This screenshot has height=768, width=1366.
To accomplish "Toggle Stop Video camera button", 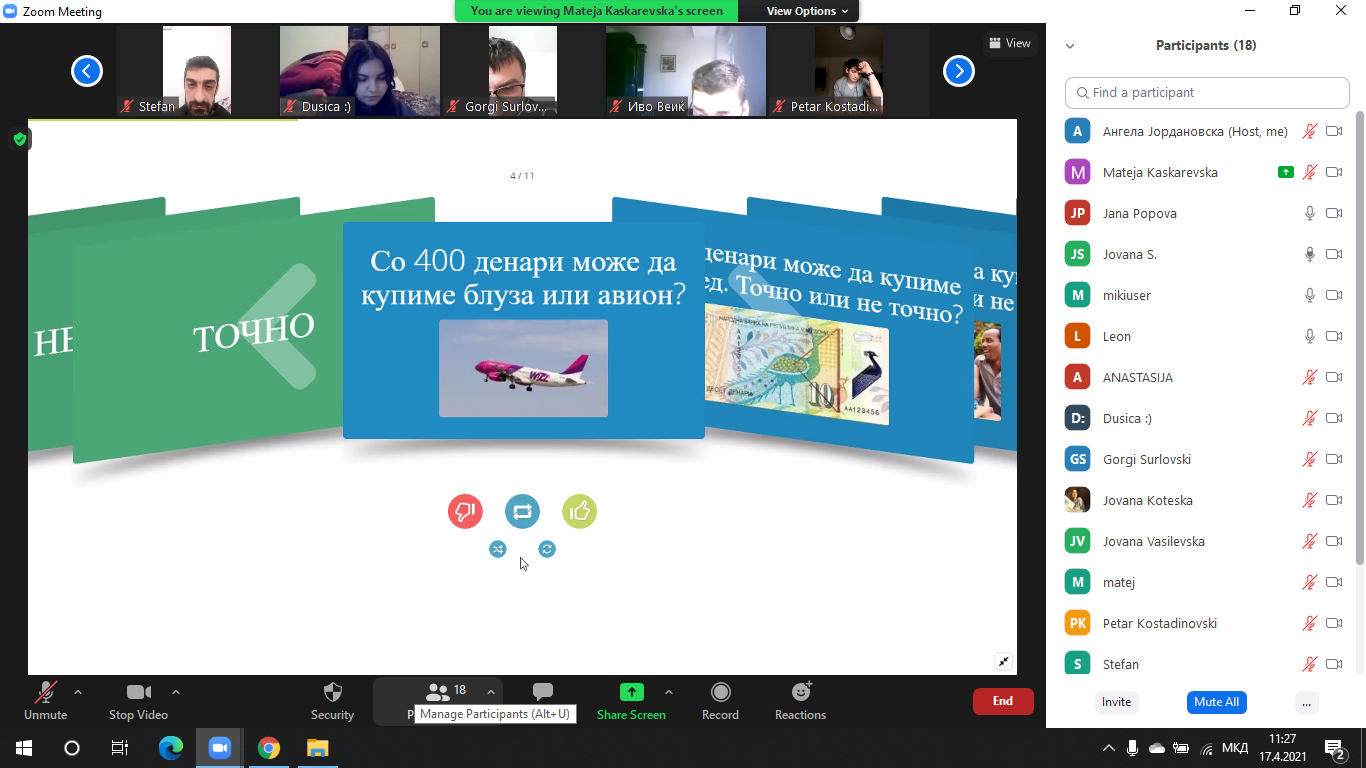I will click(138, 693).
